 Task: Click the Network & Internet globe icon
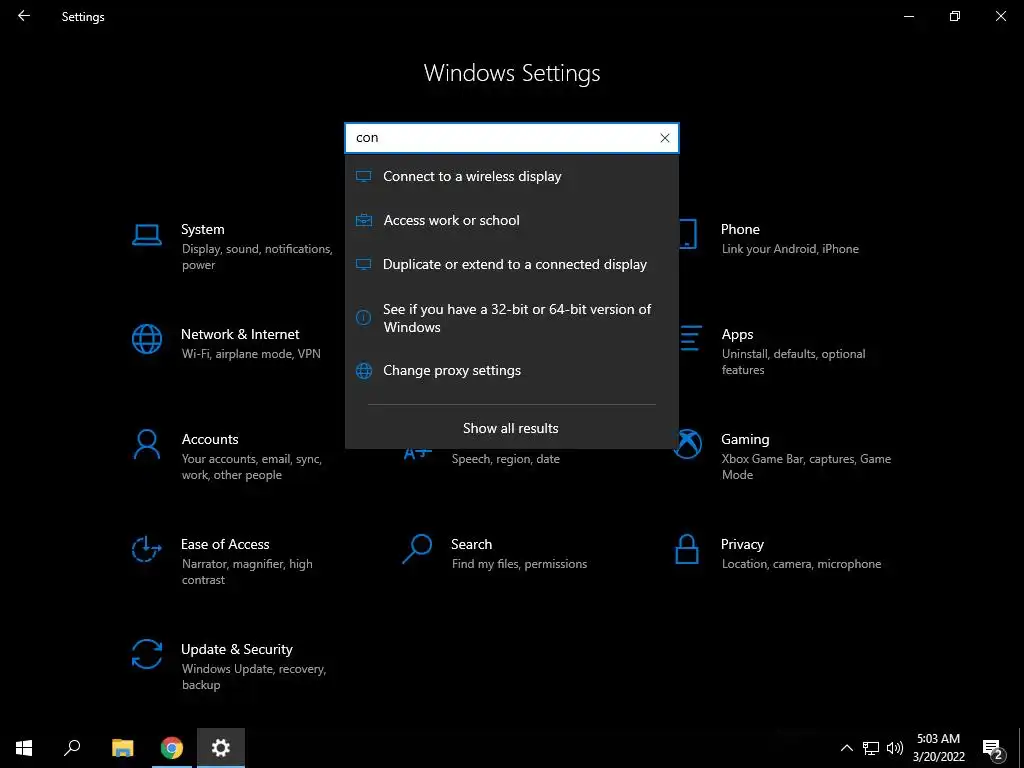click(147, 340)
